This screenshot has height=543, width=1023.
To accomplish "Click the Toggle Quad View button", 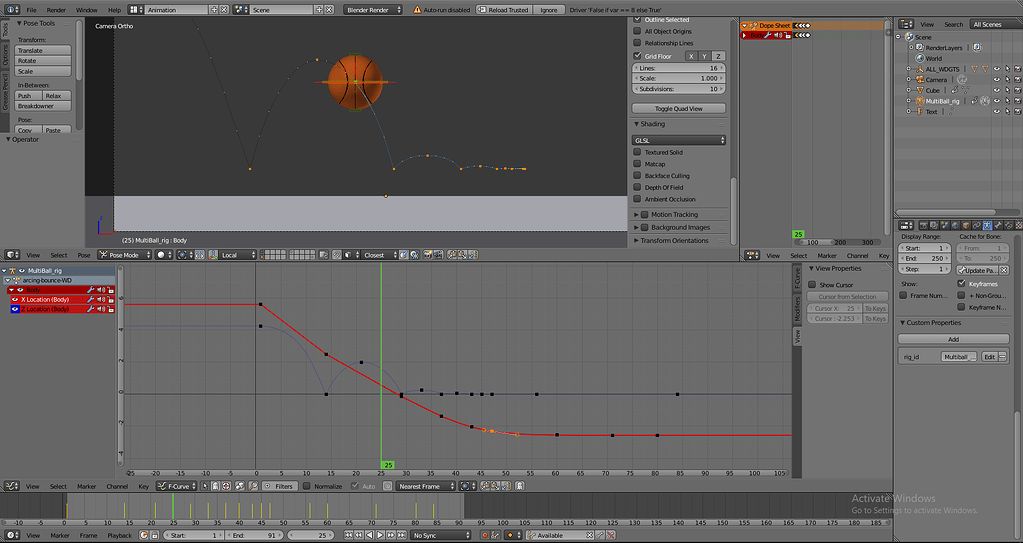I will click(x=679, y=109).
